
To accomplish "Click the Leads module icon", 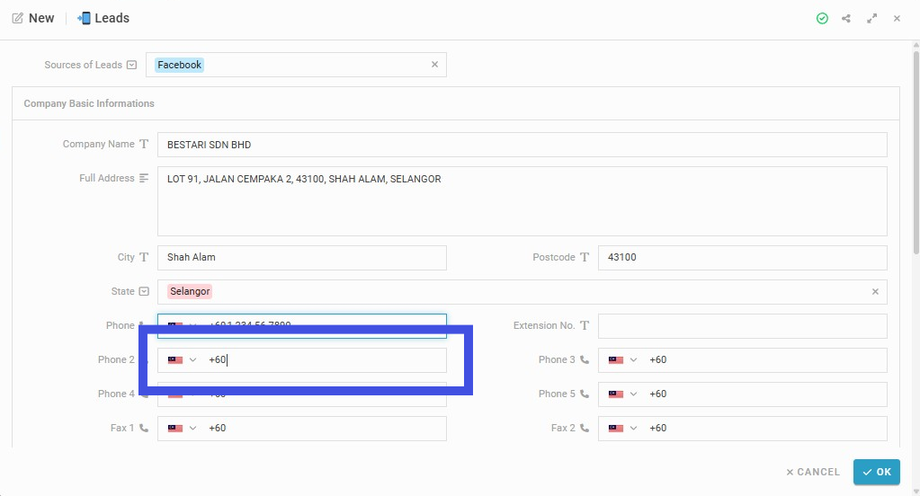I will tap(84, 18).
